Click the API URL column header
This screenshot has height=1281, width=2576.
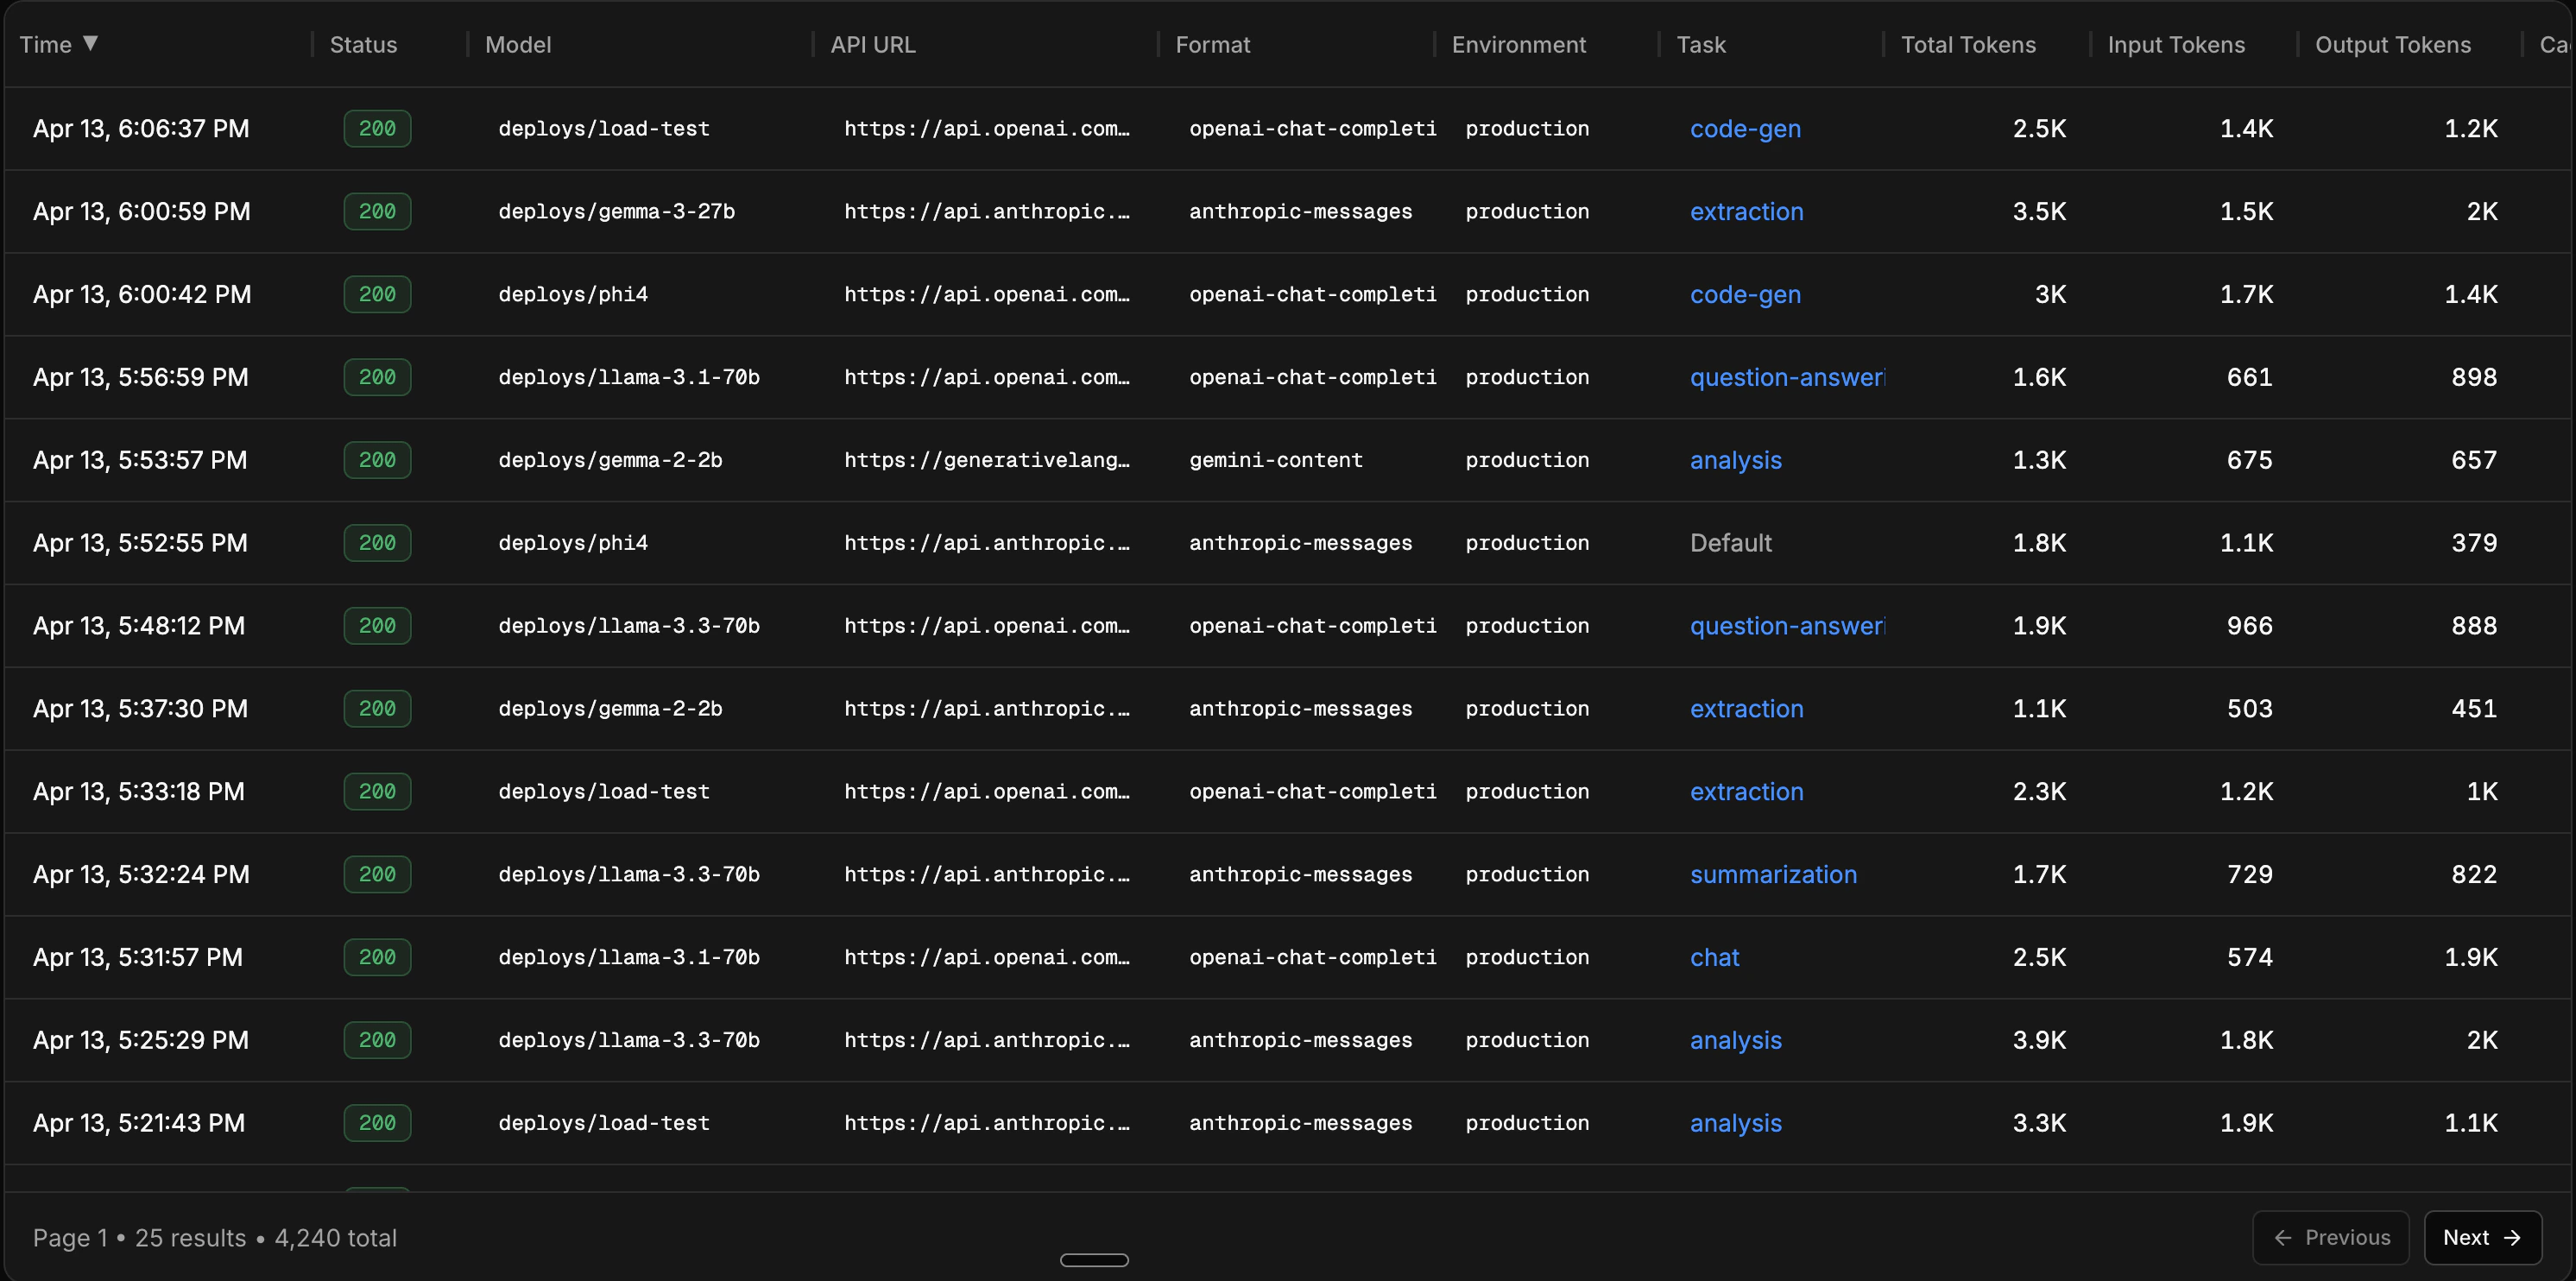(x=872, y=45)
